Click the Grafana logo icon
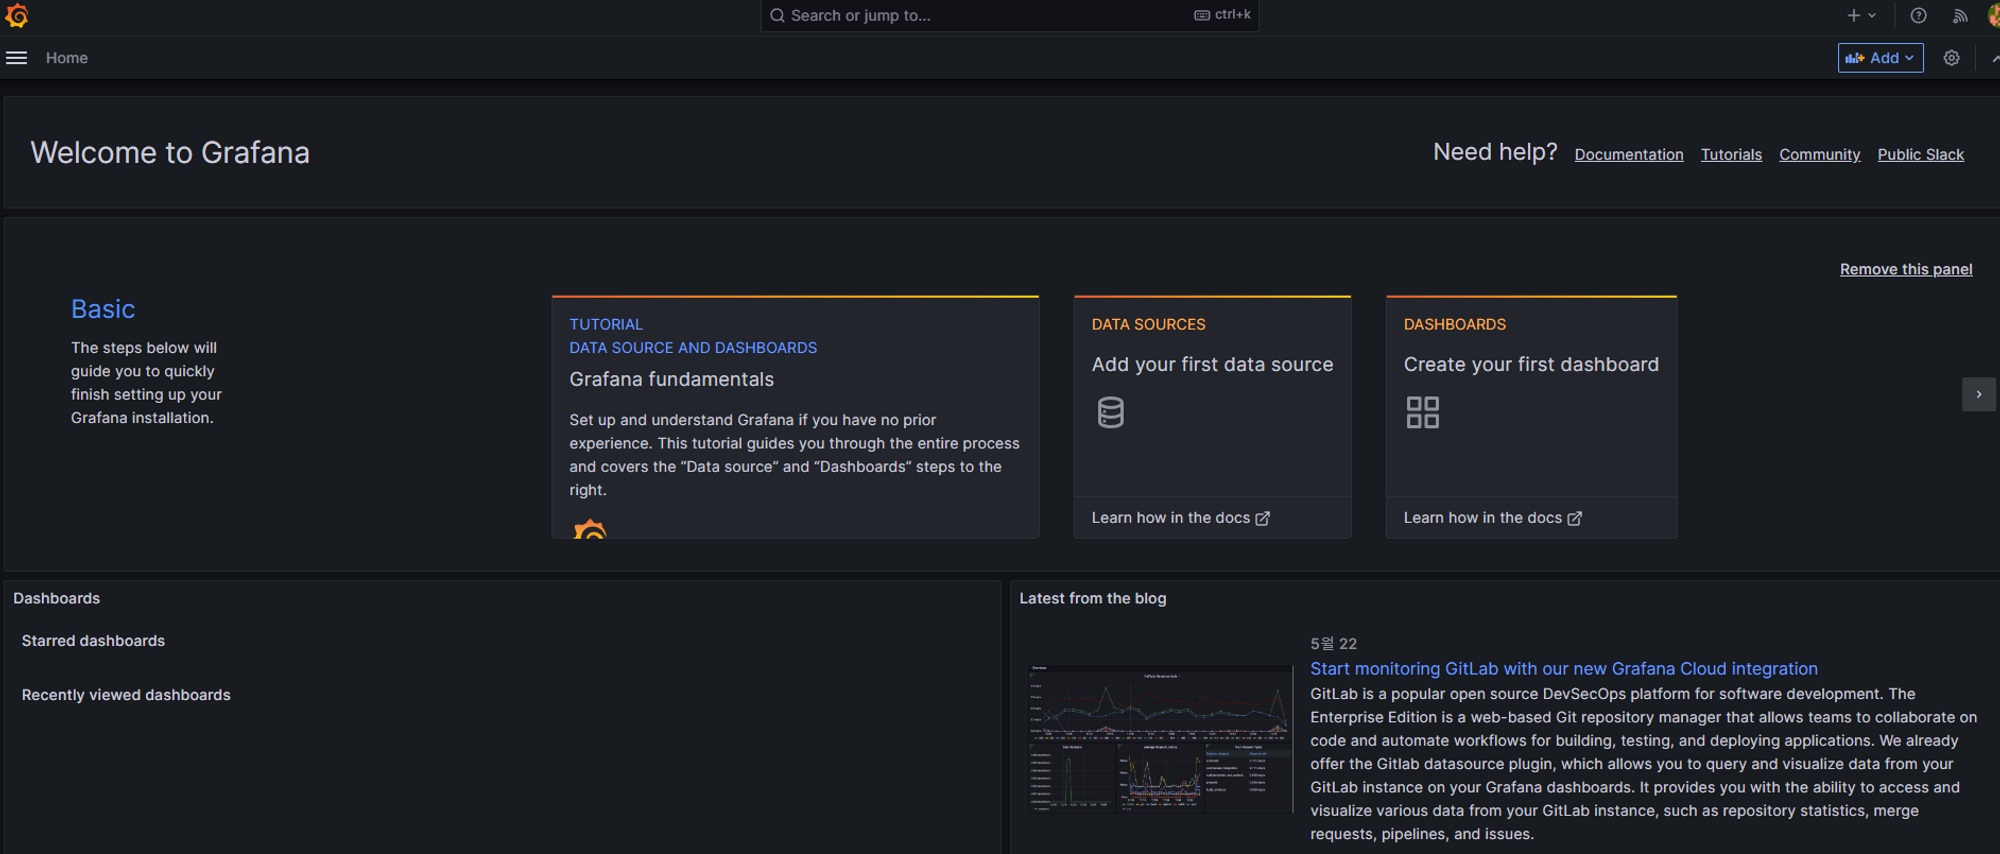Image resolution: width=2000 pixels, height=854 pixels. click(x=17, y=15)
